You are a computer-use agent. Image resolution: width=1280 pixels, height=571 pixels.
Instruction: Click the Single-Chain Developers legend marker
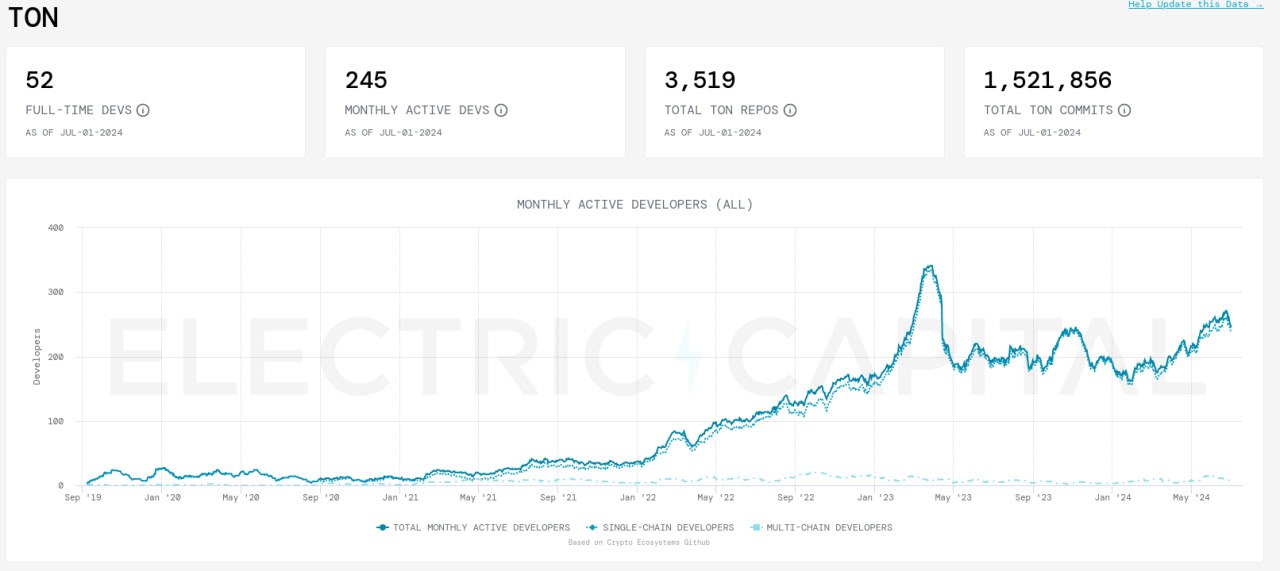click(x=594, y=527)
